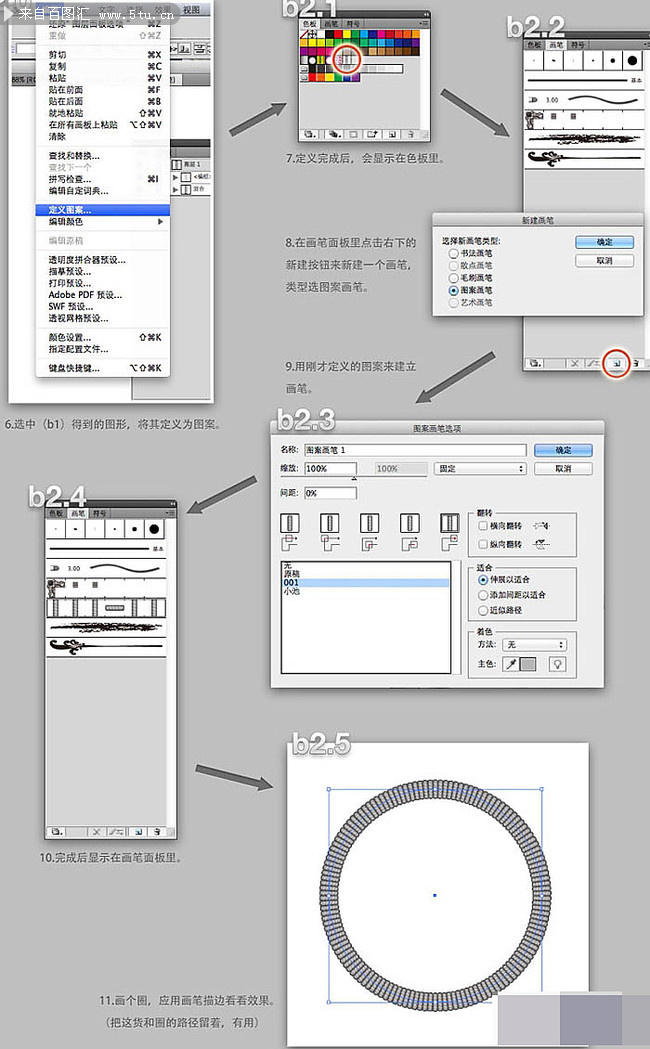Open the 固定 scale dropdown

(x=480, y=468)
